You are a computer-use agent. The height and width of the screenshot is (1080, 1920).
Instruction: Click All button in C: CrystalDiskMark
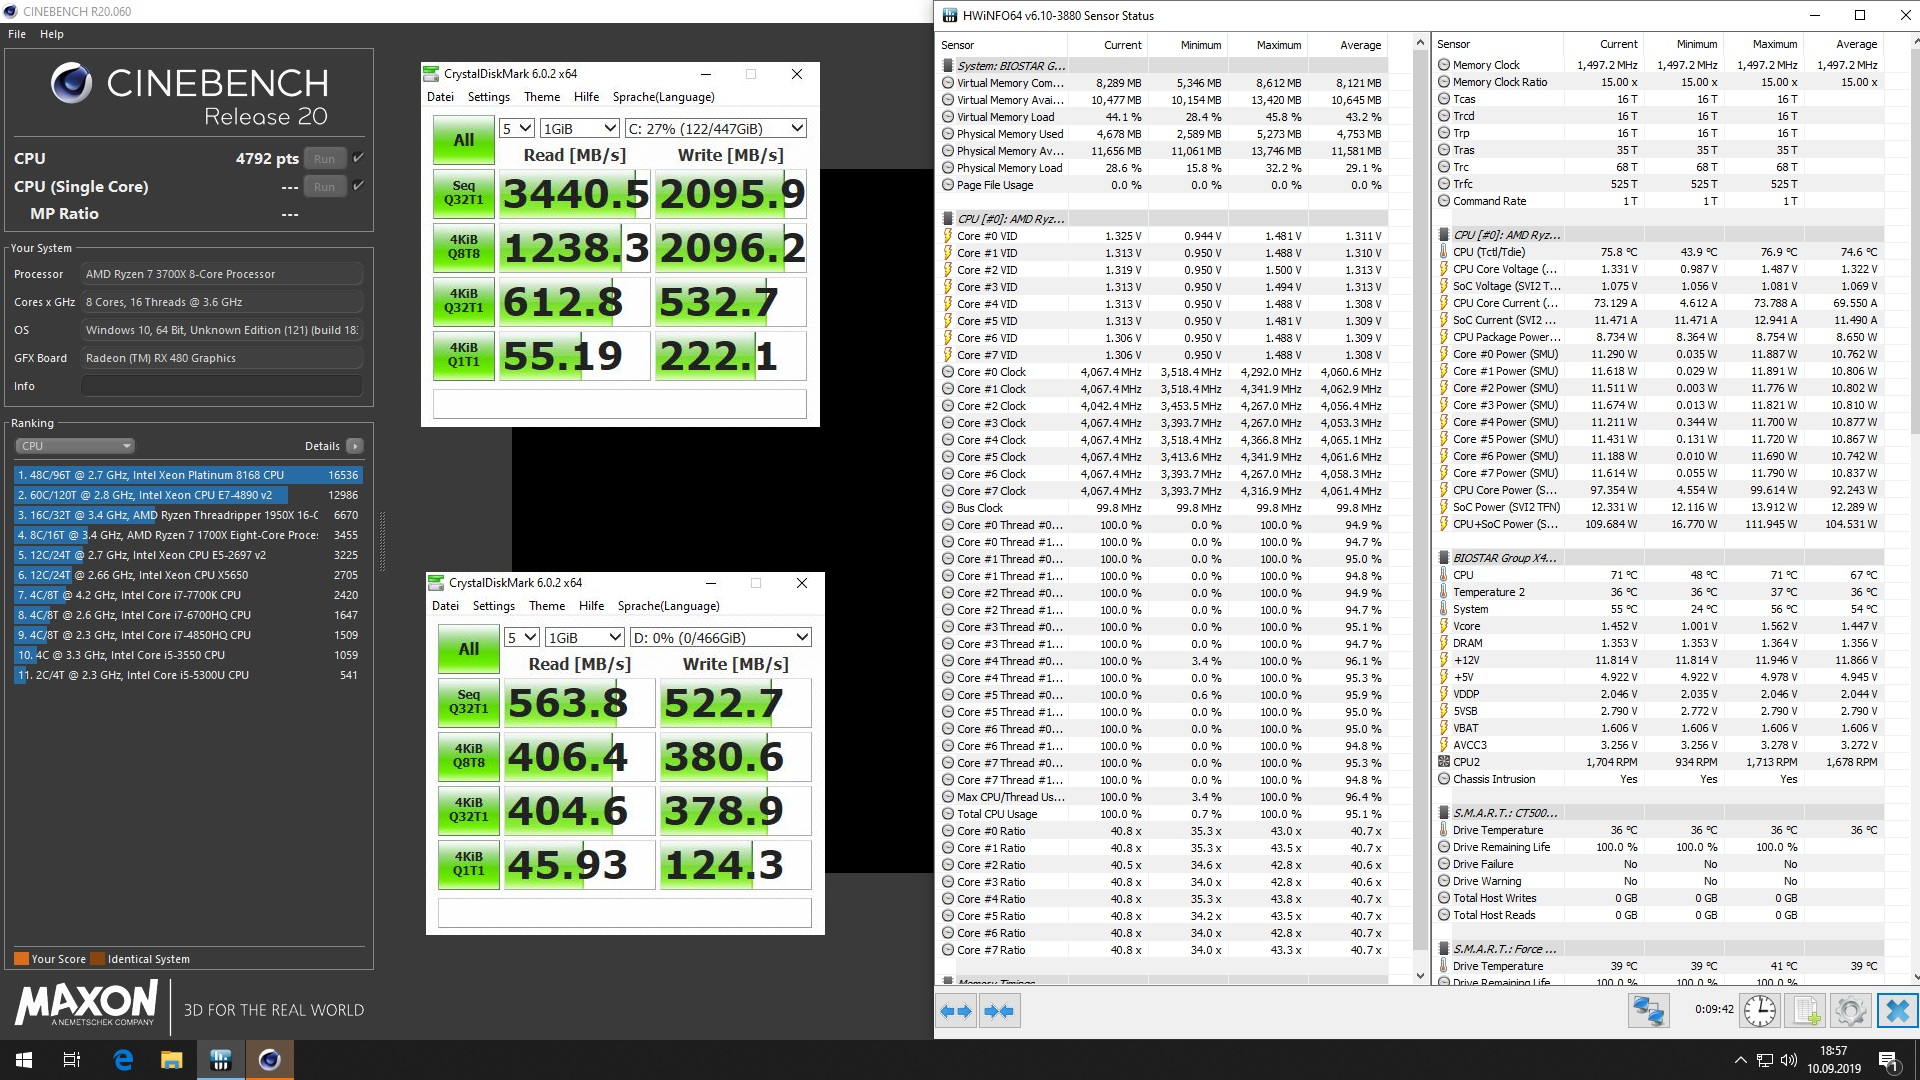pyautogui.click(x=464, y=140)
